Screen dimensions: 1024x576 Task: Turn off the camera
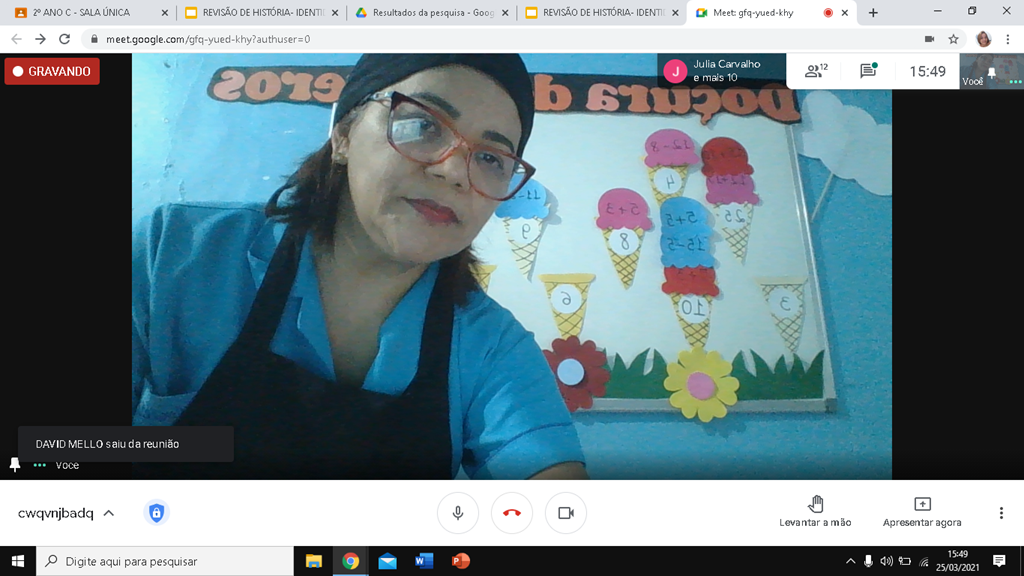tap(566, 513)
